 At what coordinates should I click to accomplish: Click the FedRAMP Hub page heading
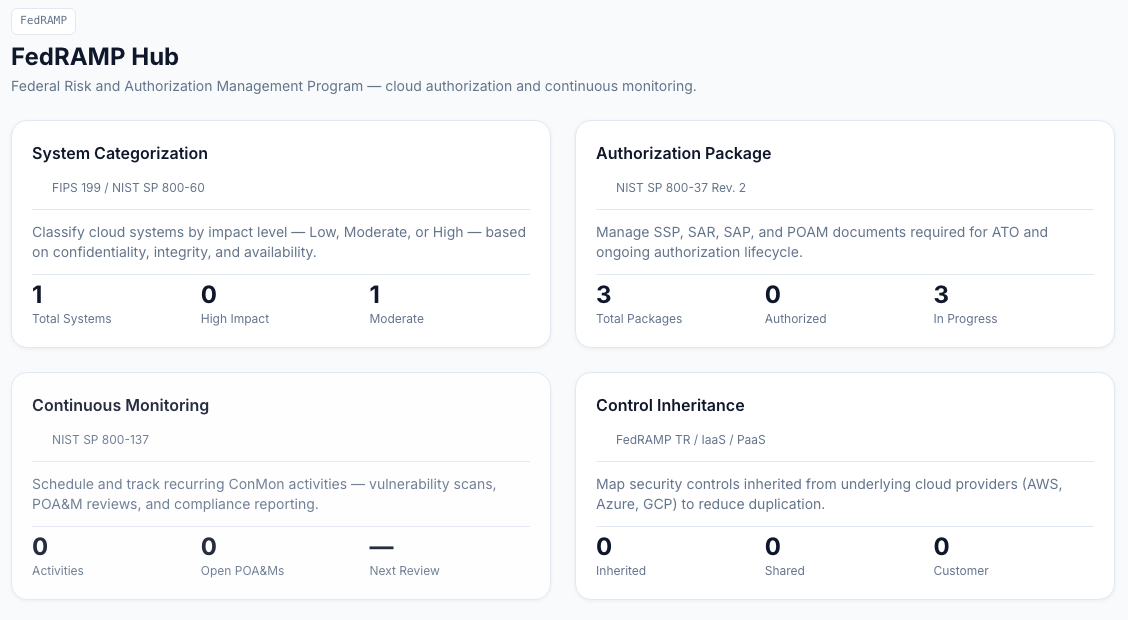(95, 57)
